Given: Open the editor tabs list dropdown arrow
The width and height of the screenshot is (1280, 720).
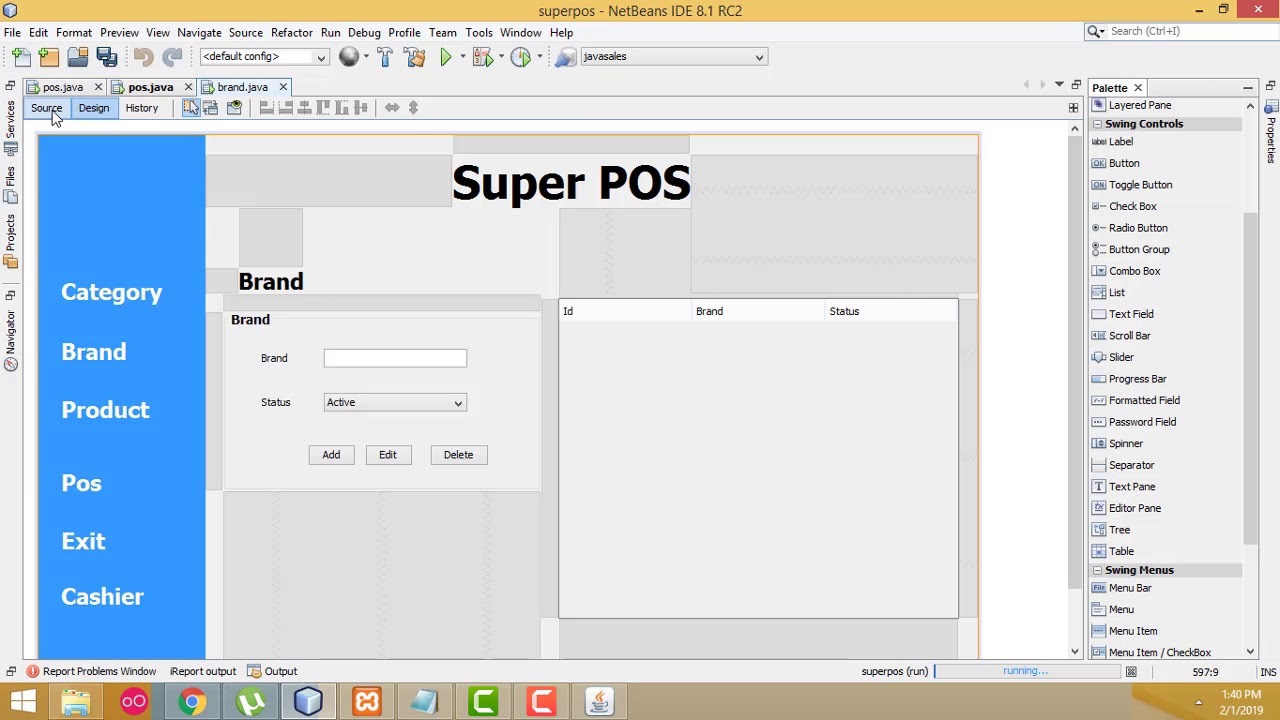Looking at the screenshot, I should click(1059, 85).
